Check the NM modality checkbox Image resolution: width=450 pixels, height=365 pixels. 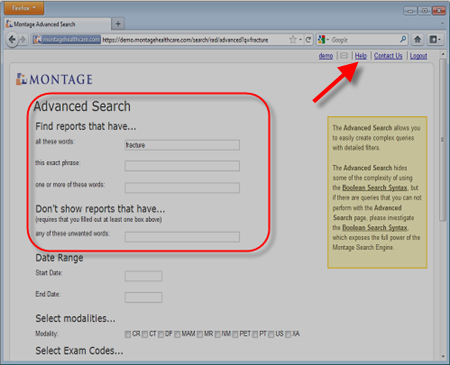217,334
